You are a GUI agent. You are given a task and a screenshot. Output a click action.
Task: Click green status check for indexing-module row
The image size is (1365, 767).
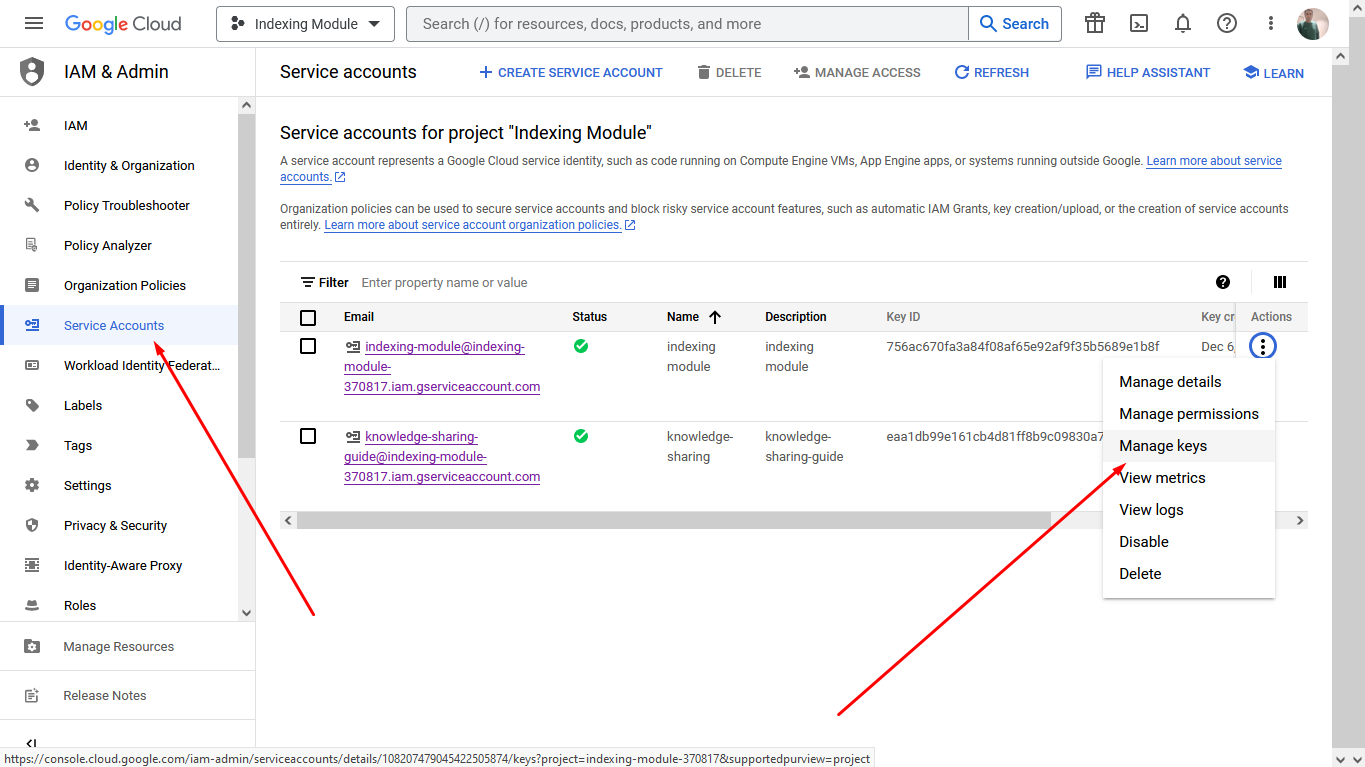point(581,346)
